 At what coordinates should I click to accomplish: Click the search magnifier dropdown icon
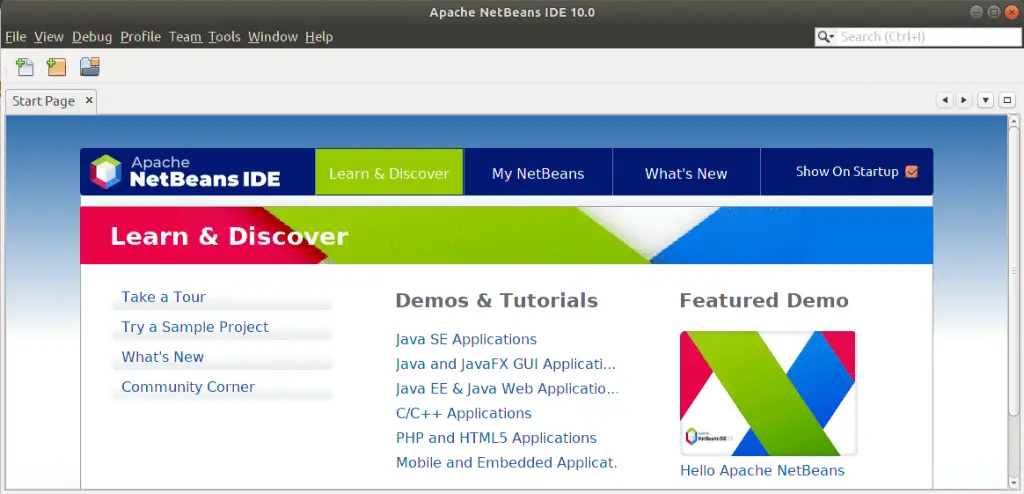pos(826,37)
